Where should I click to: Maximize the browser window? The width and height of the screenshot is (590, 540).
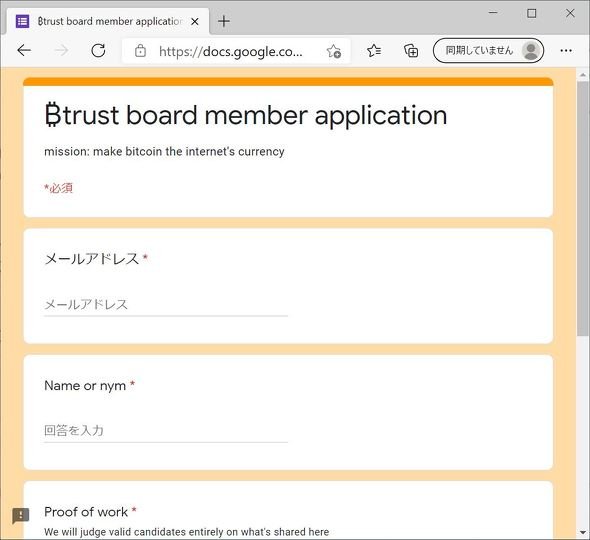(531, 13)
